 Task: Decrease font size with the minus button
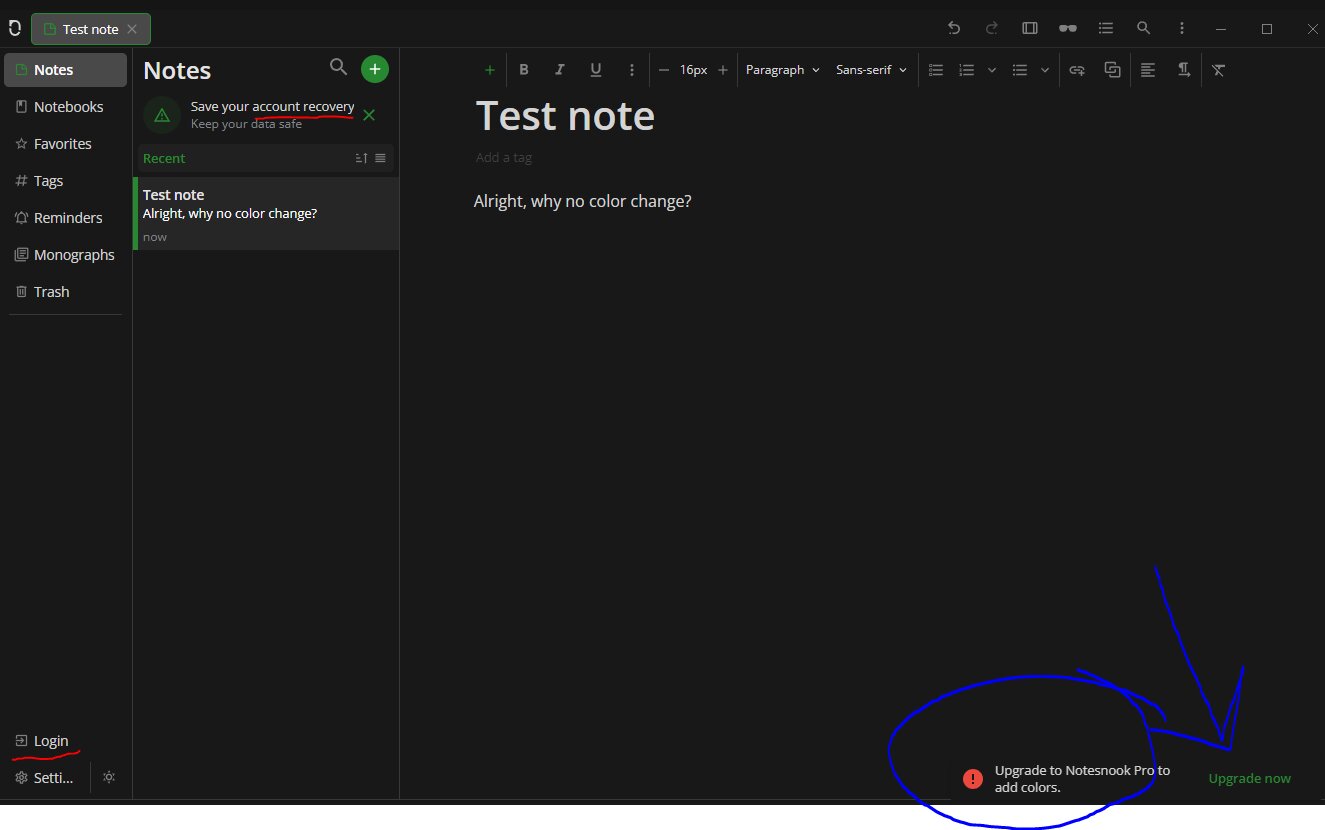click(664, 70)
